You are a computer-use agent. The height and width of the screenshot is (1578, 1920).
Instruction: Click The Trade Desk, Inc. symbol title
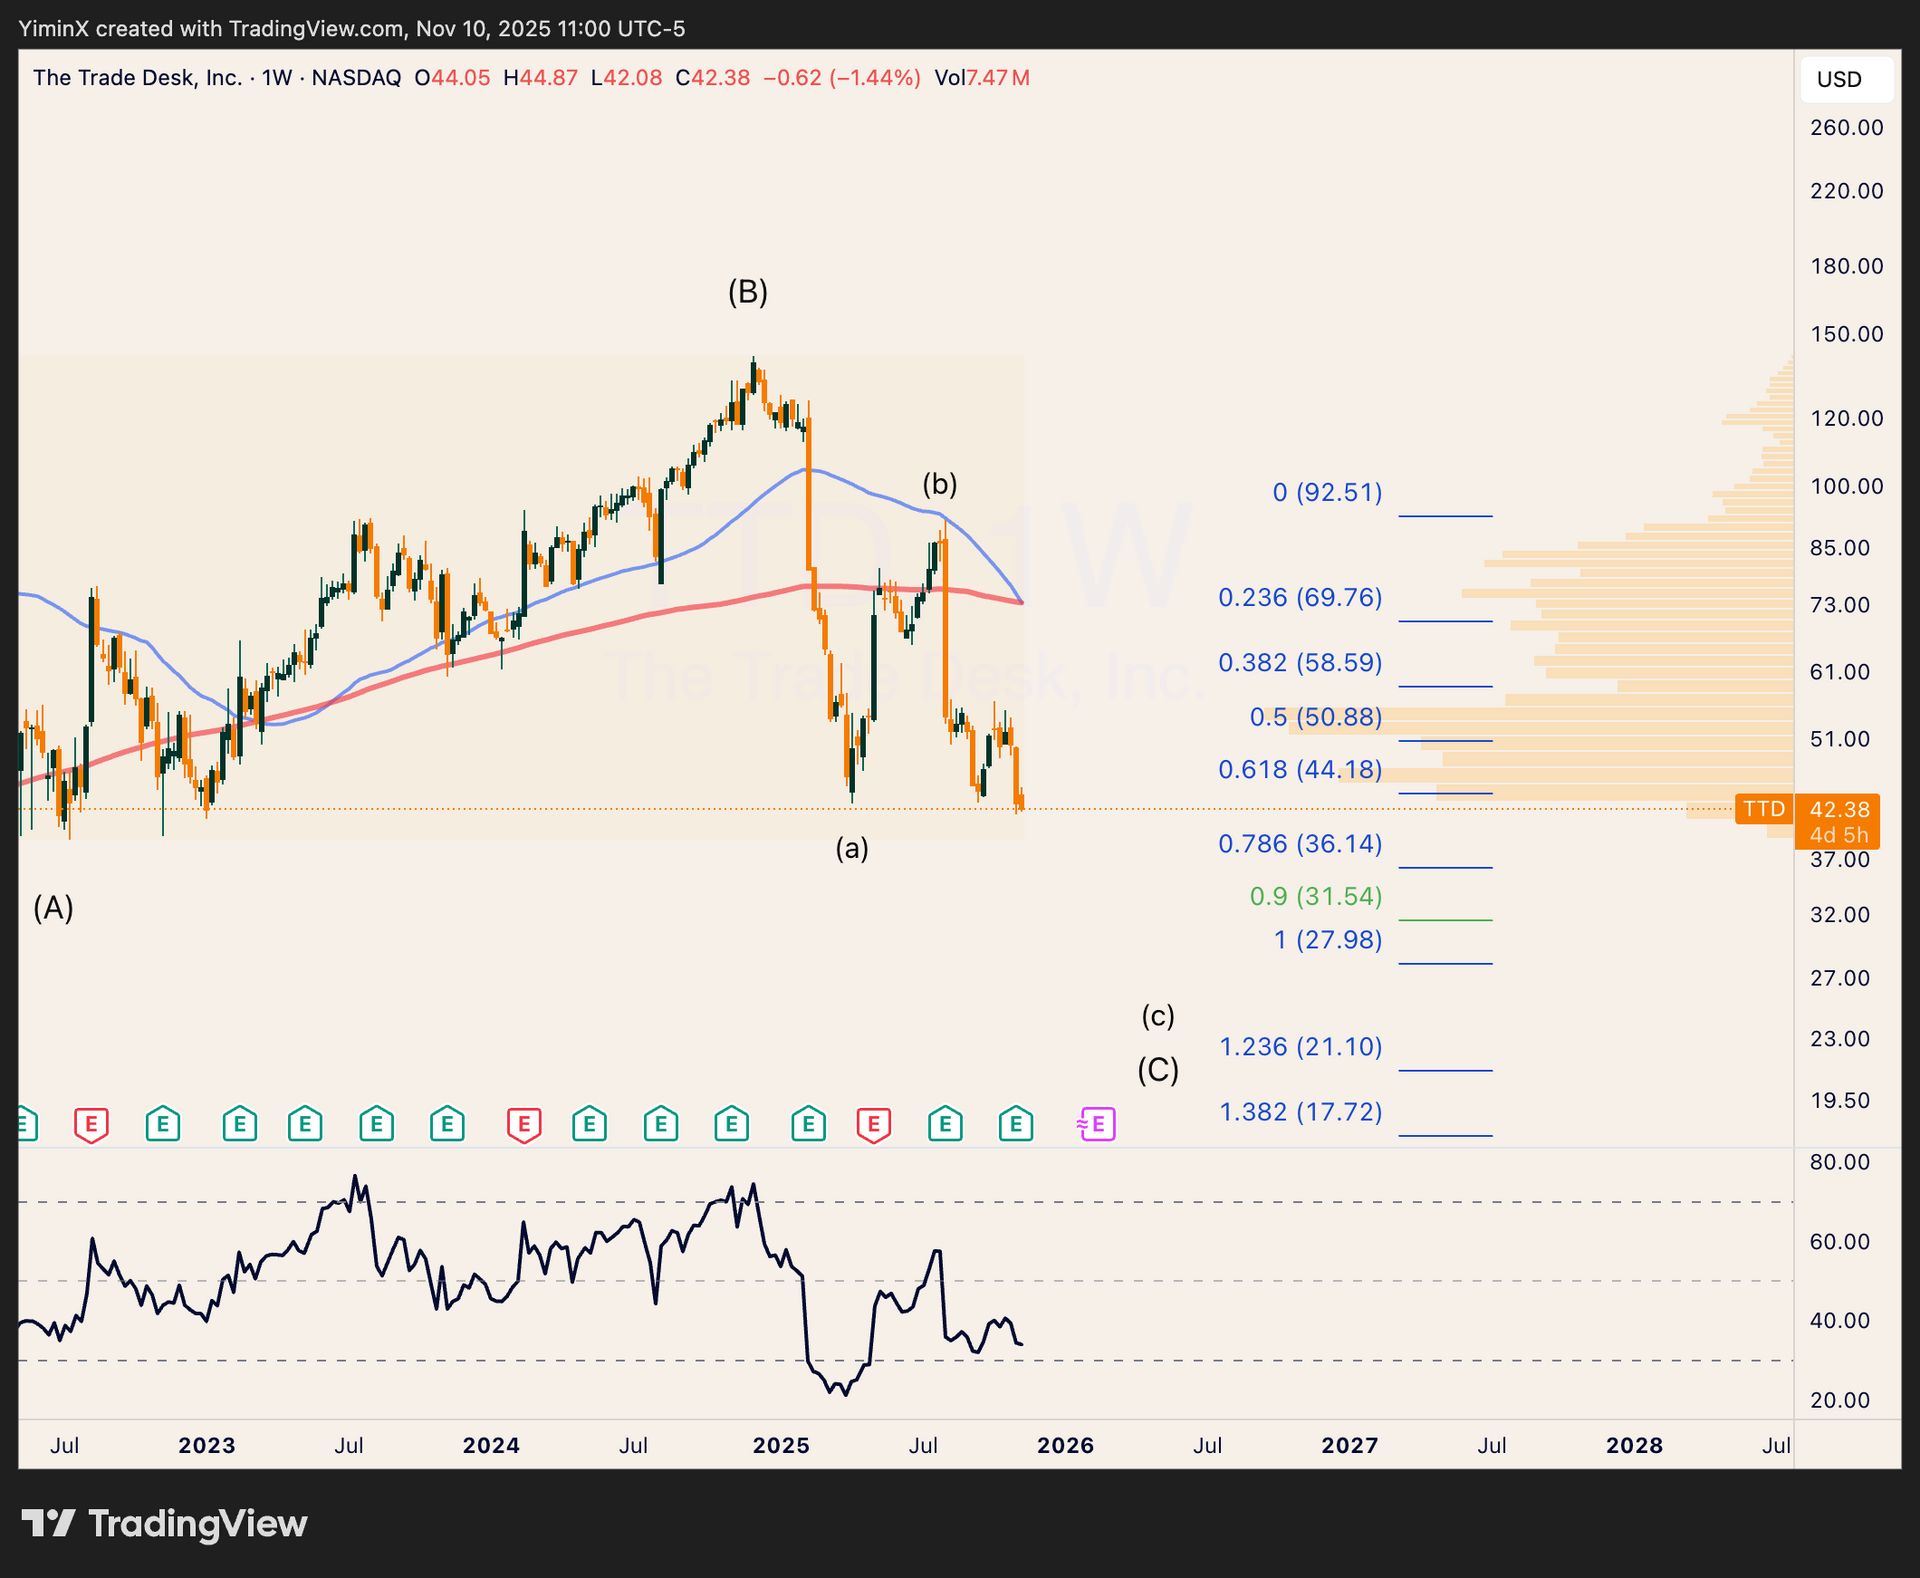[x=137, y=78]
